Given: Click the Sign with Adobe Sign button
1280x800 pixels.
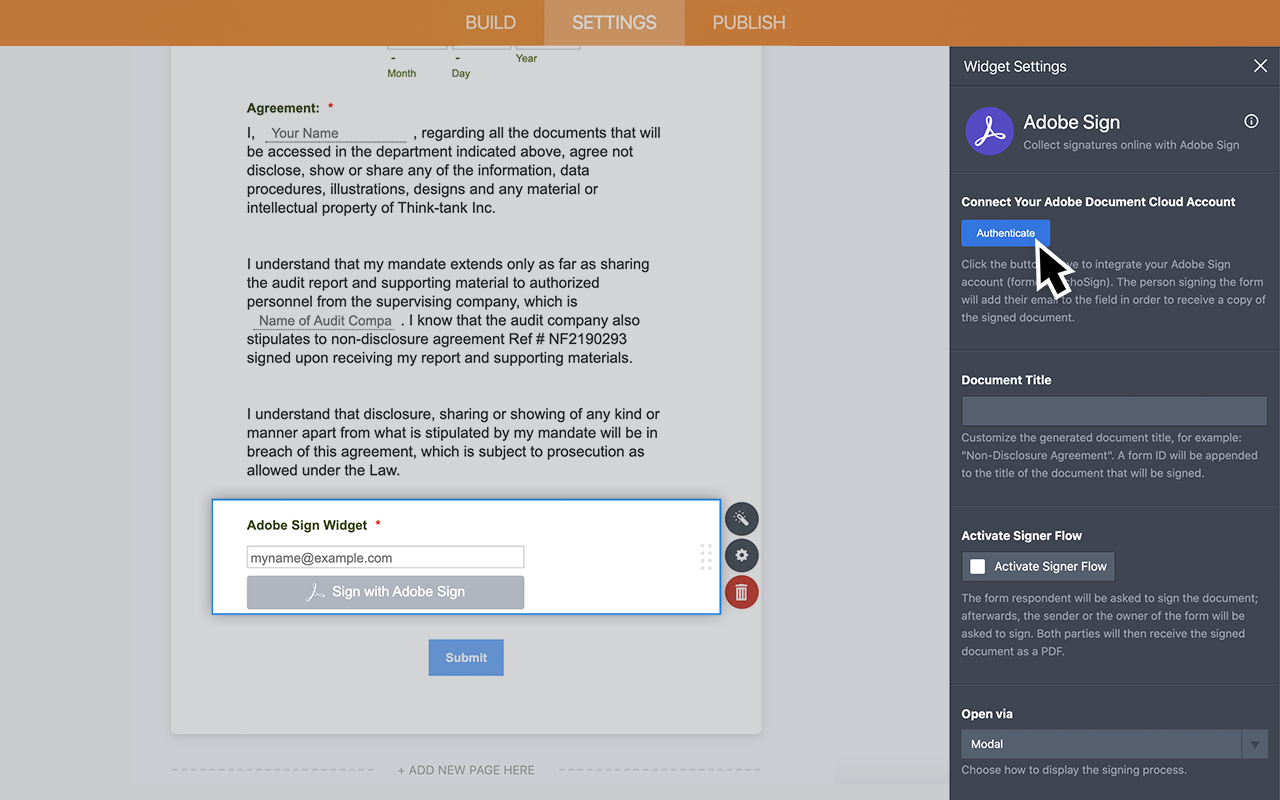Looking at the screenshot, I should coord(385,592).
